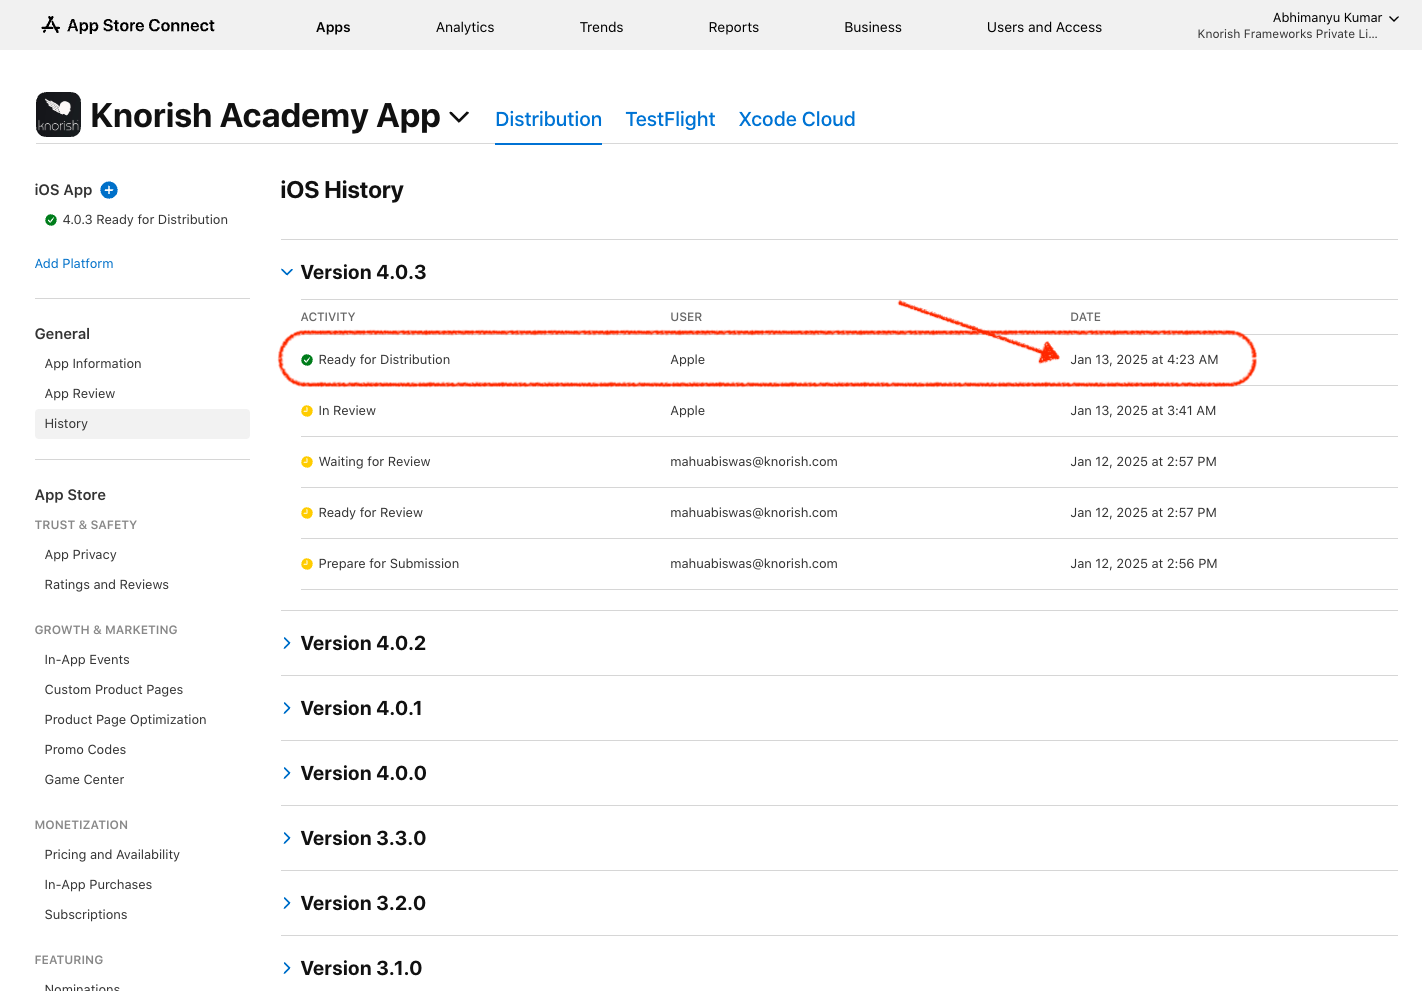Select History in the General sidebar
The height and width of the screenshot is (991, 1422).
(x=142, y=424)
